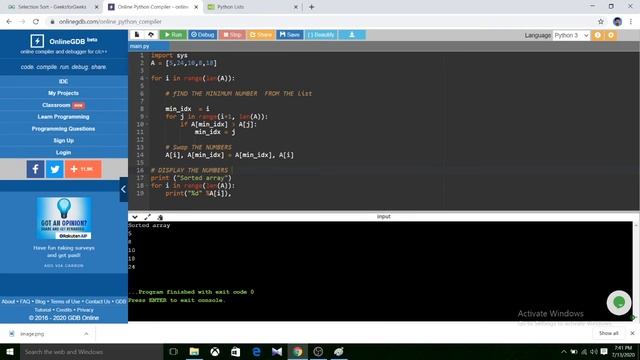Start the Debug session
The width and height of the screenshot is (640, 360).
pos(202,35)
